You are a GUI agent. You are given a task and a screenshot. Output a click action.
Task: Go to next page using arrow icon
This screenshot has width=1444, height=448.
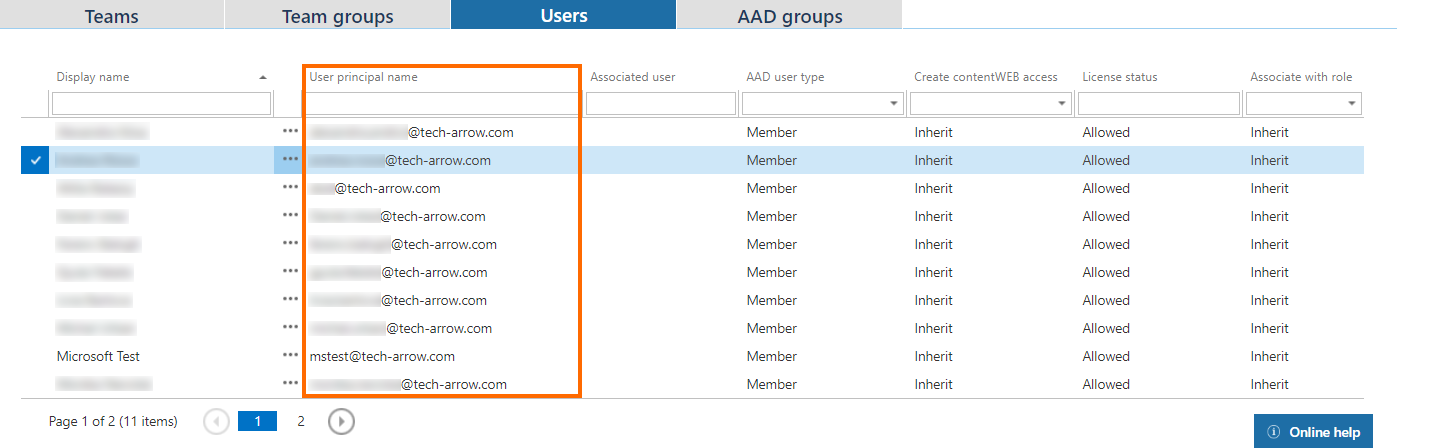pyautogui.click(x=341, y=422)
